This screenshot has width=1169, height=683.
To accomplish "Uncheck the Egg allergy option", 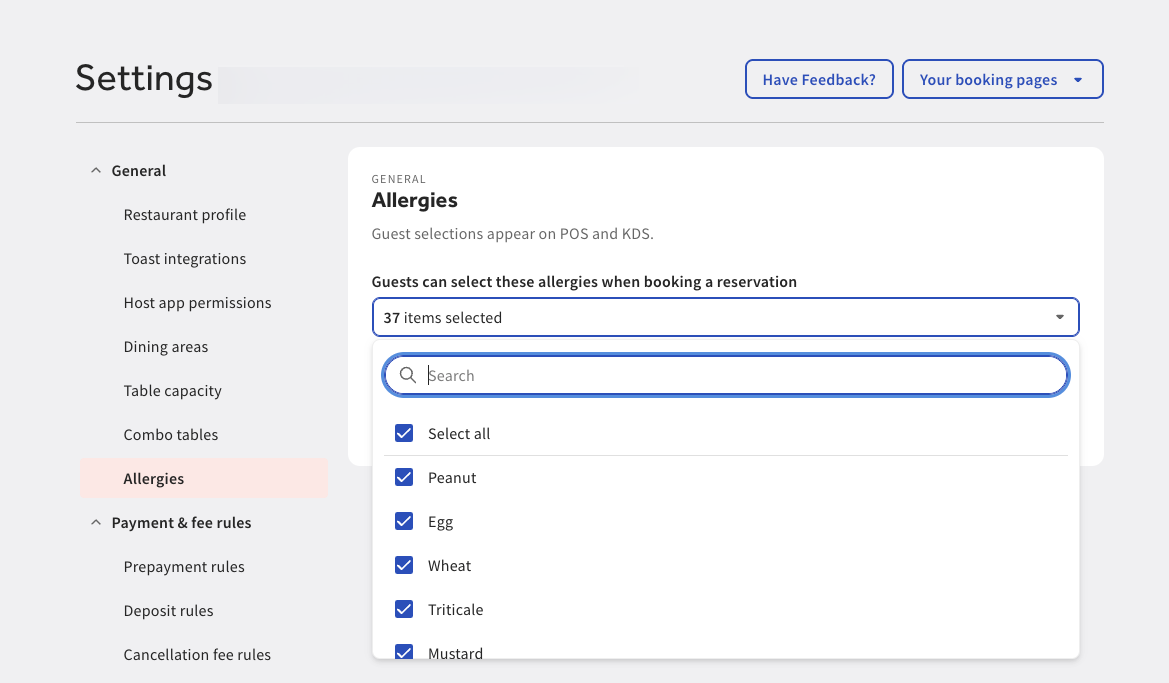I will click(x=404, y=521).
